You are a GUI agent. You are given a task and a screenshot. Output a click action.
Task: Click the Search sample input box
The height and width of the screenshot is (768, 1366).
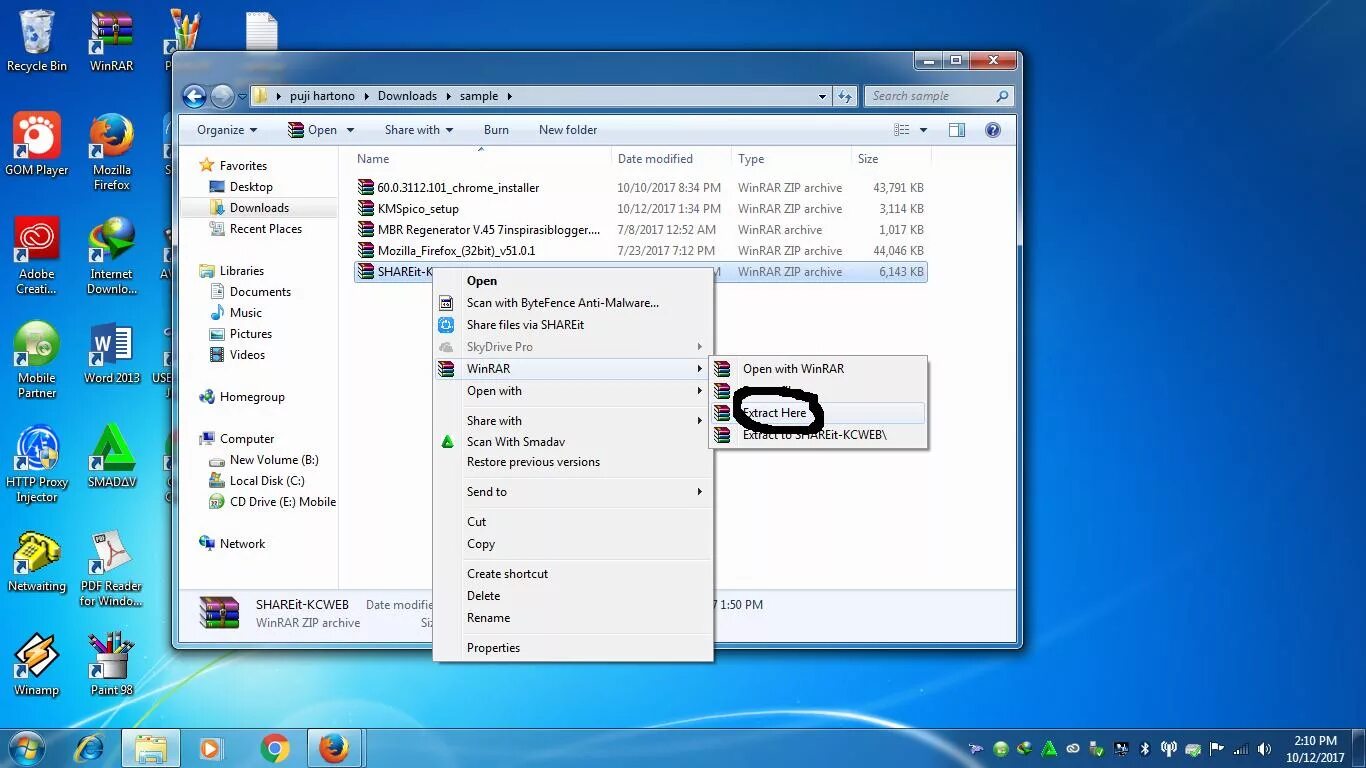(x=939, y=96)
